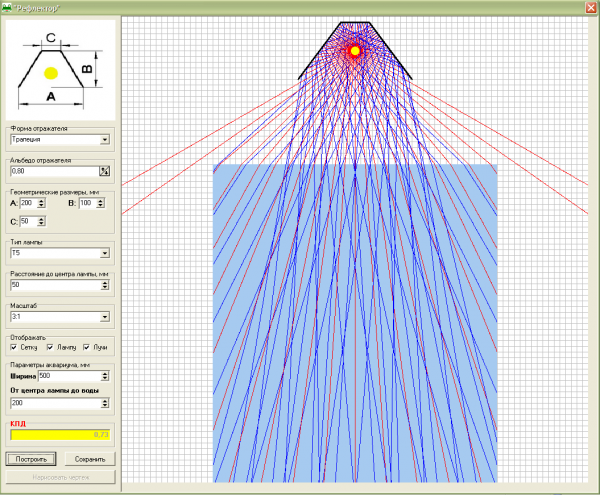Image resolution: width=600 pixels, height=495 pixels.
Task: Click the trapezoid reflector diagram preview
Action: coord(60,70)
